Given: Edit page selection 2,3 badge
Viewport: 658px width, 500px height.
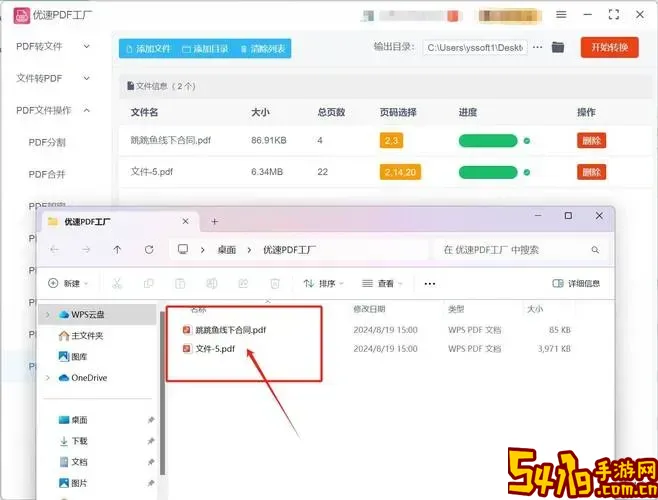Looking at the screenshot, I should coord(391,141).
